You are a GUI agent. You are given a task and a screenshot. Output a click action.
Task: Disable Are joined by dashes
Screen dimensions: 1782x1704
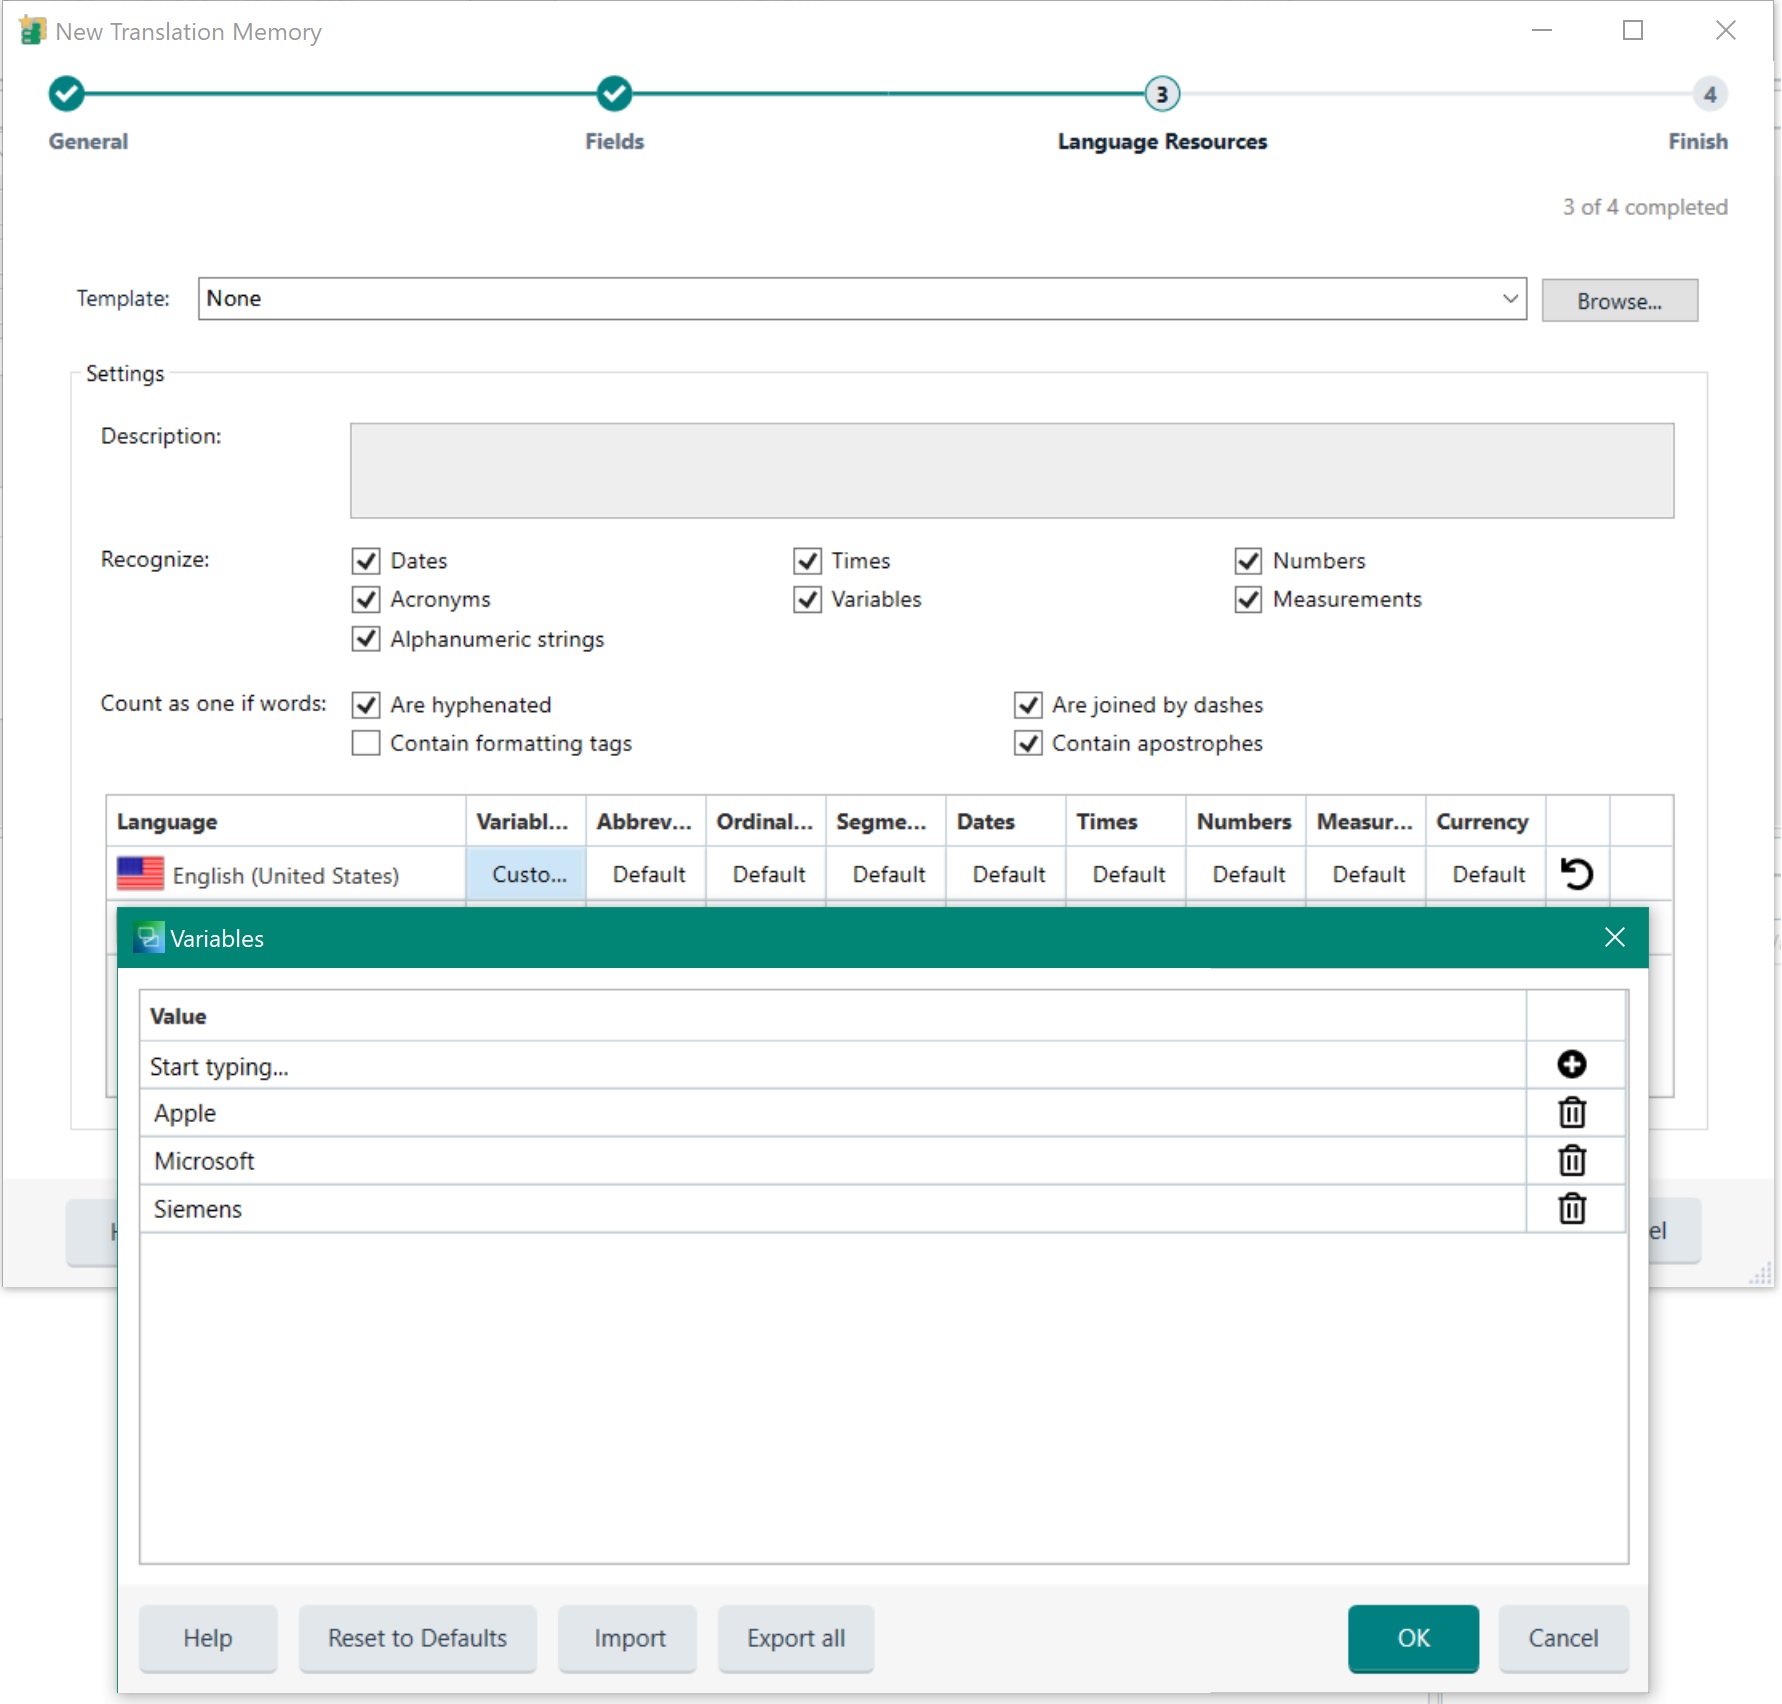pyautogui.click(x=1028, y=705)
